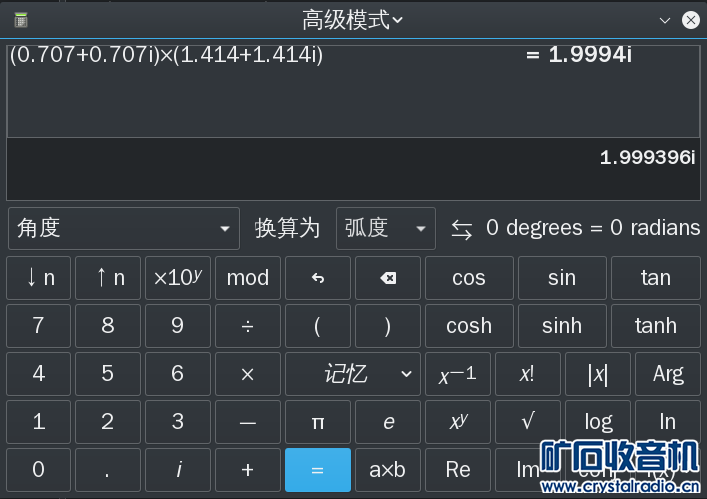Click digit 5 key
The height and width of the screenshot is (499, 707).
coord(108,374)
